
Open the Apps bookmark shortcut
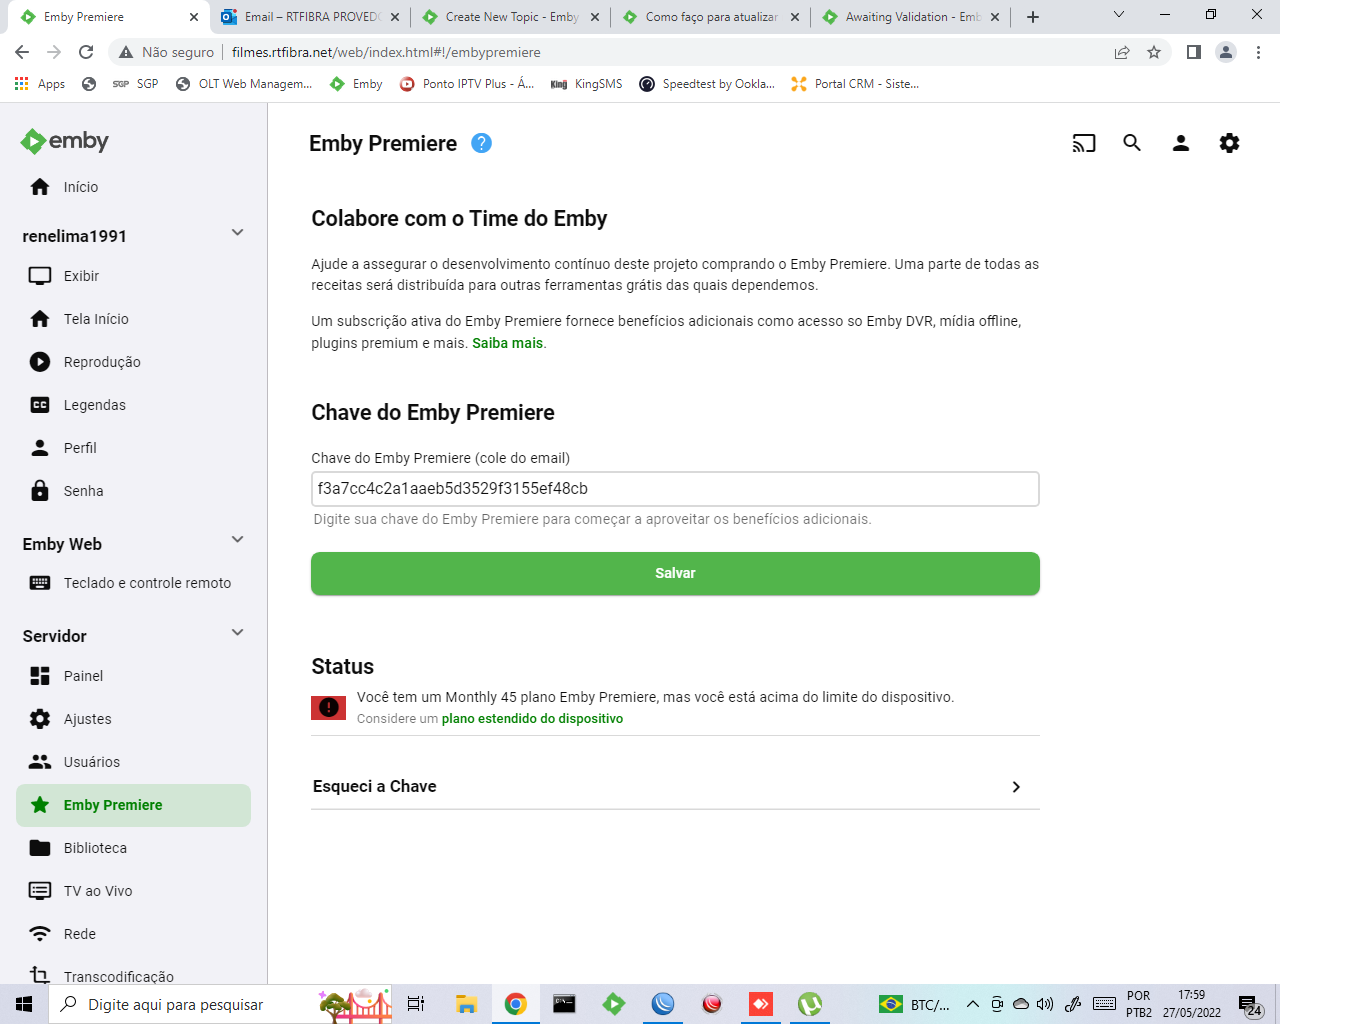coord(40,84)
